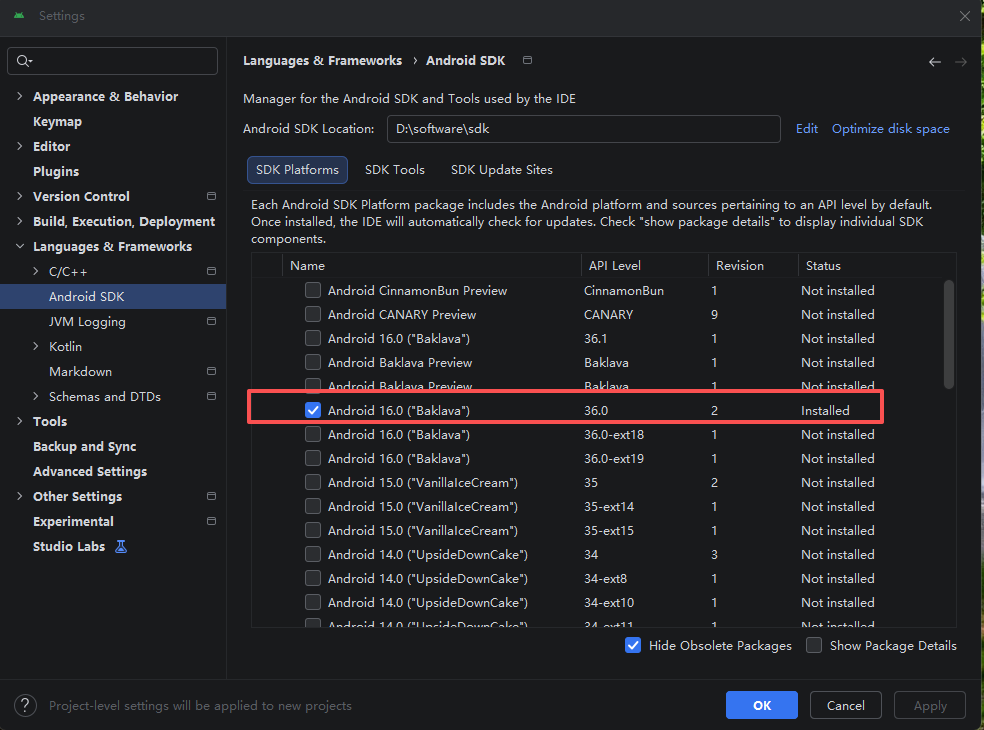This screenshot has height=730, width=984.
Task: Sort by Name column header
Action: 432,266
